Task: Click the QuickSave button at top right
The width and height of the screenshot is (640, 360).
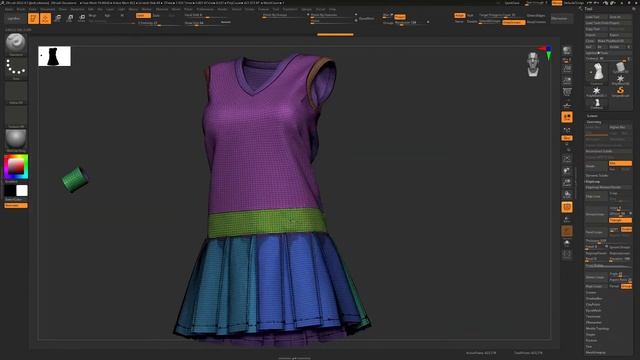Action: click(512, 3)
